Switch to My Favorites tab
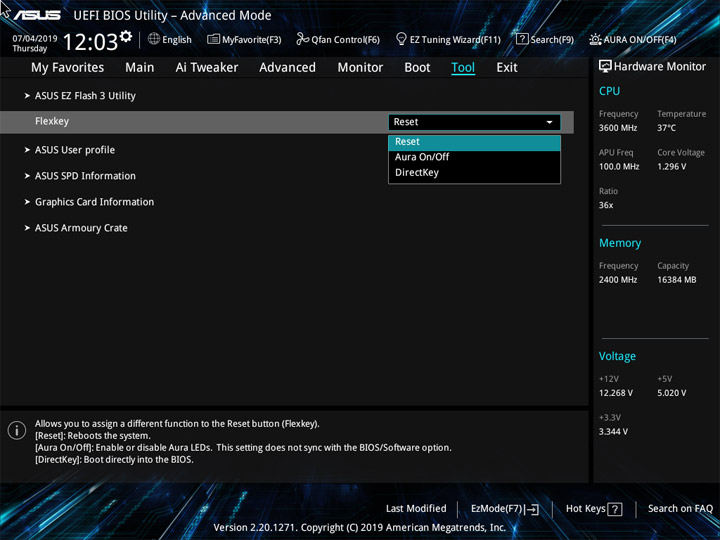Screen dimensions: 720x540 click(x=68, y=68)
